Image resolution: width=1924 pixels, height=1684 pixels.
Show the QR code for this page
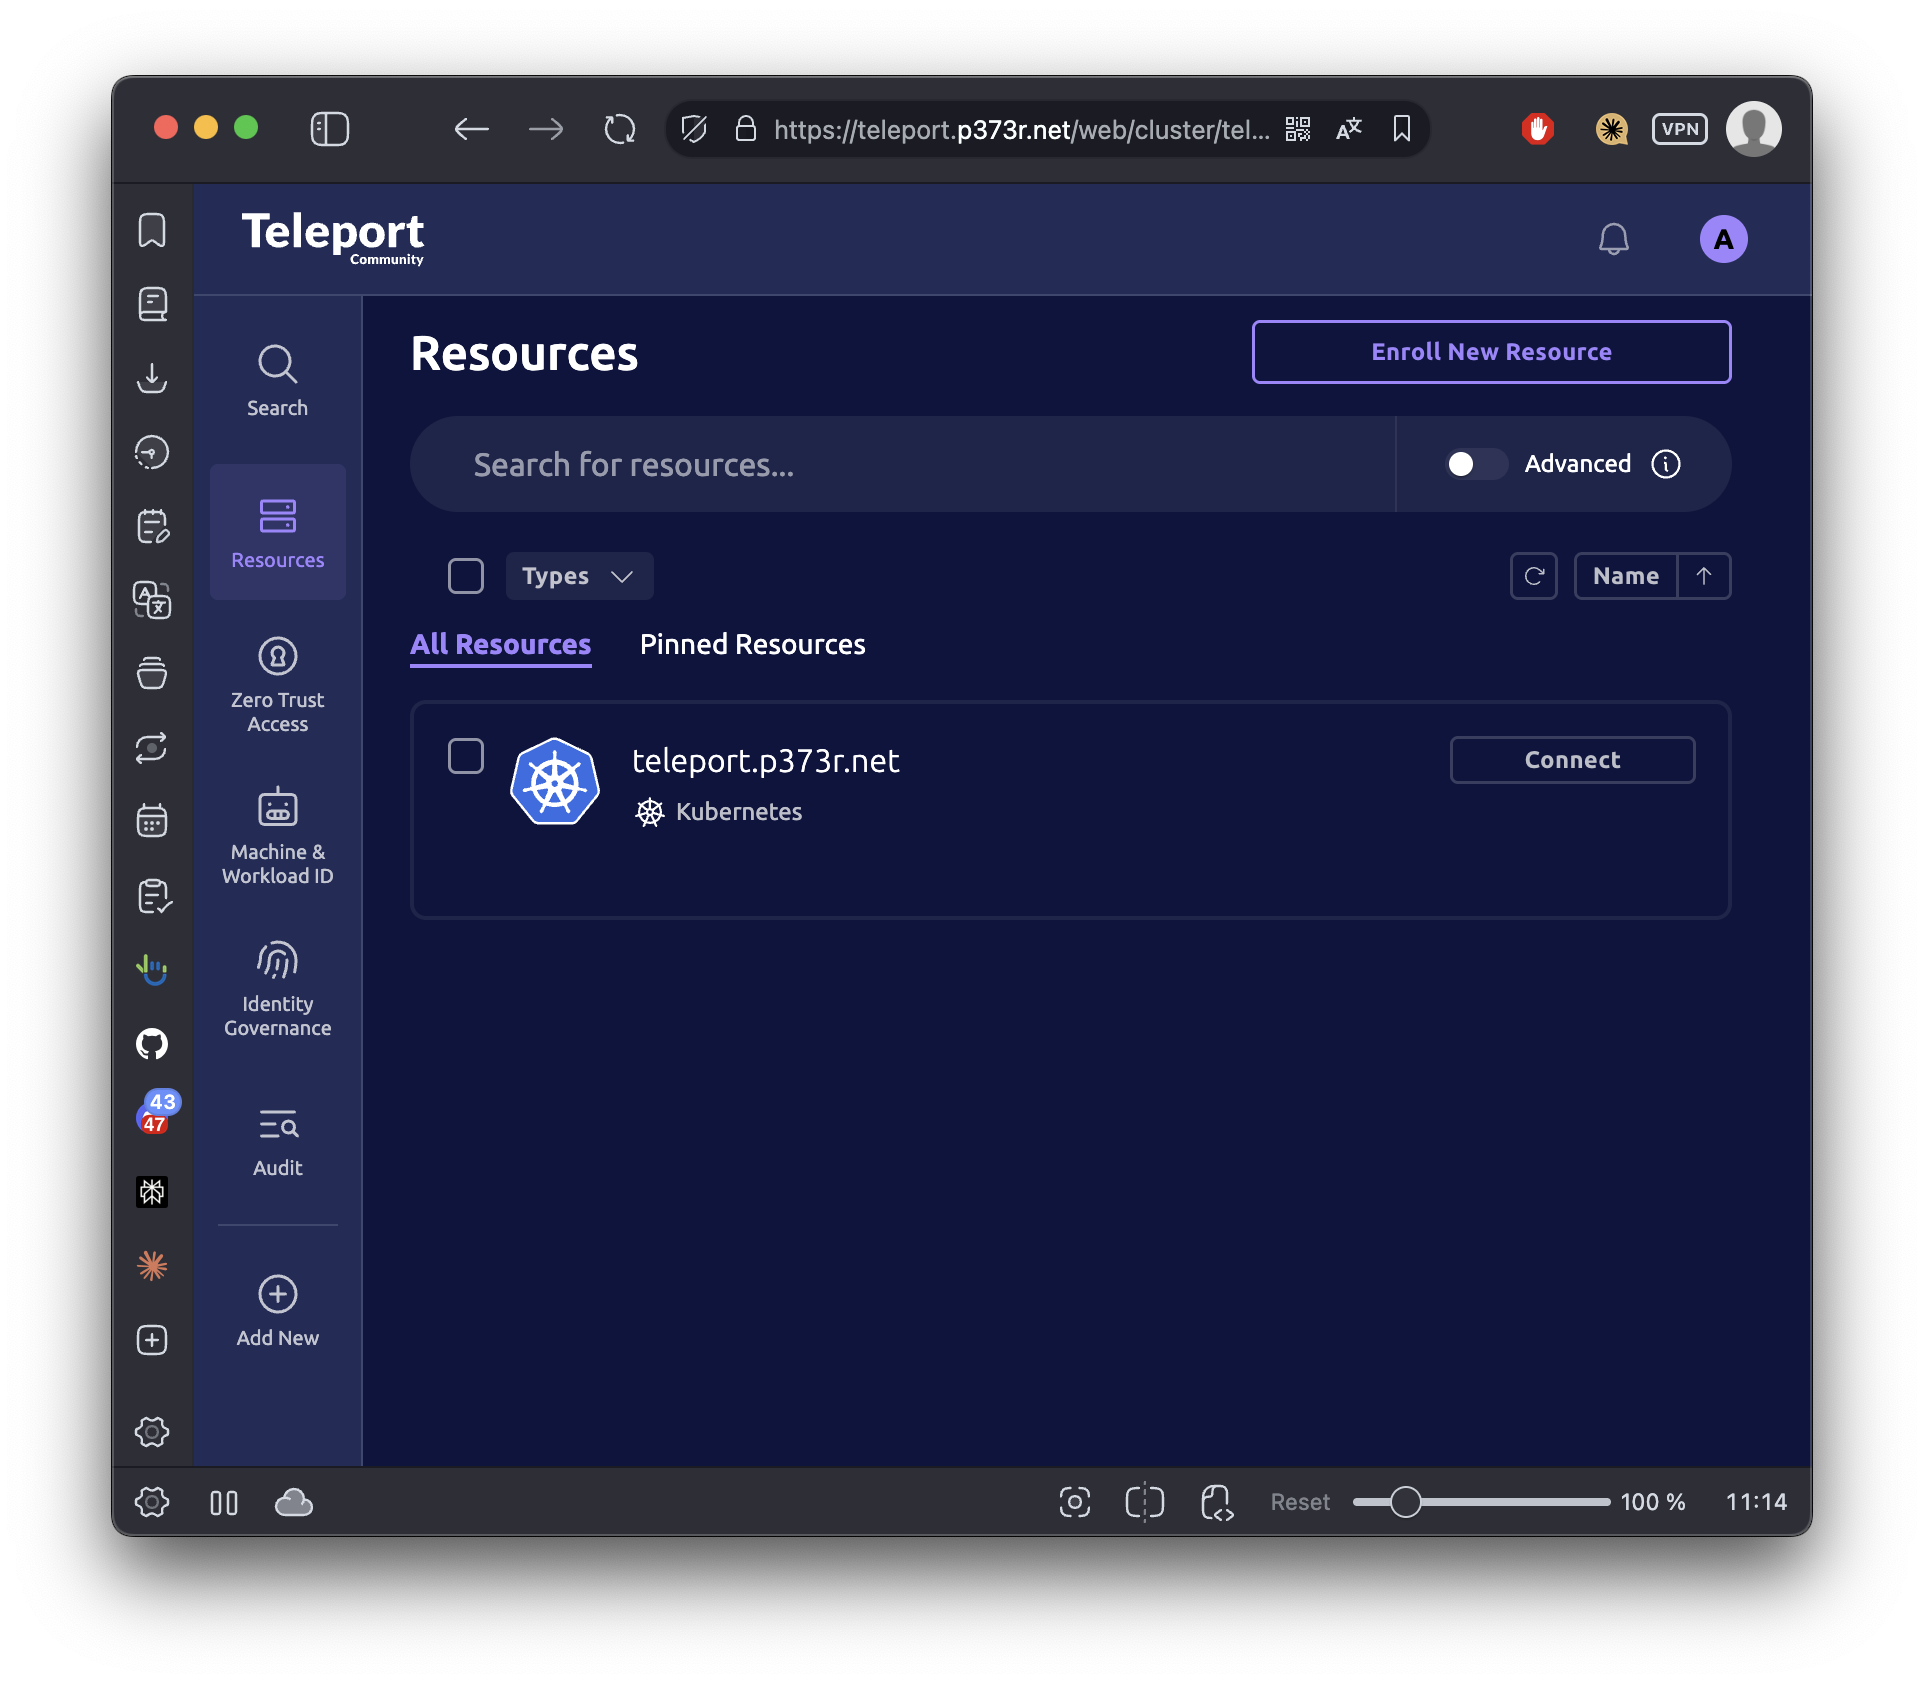[1297, 129]
